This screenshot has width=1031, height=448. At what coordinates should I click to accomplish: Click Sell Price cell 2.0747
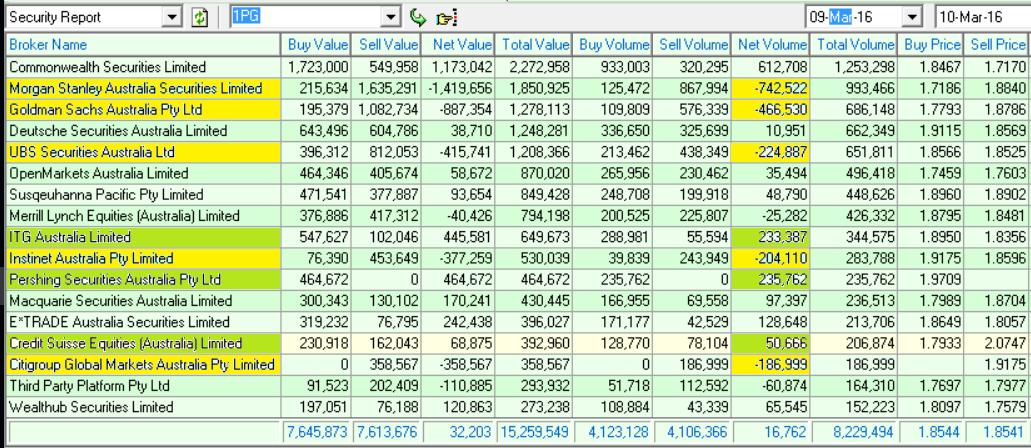click(x=997, y=343)
